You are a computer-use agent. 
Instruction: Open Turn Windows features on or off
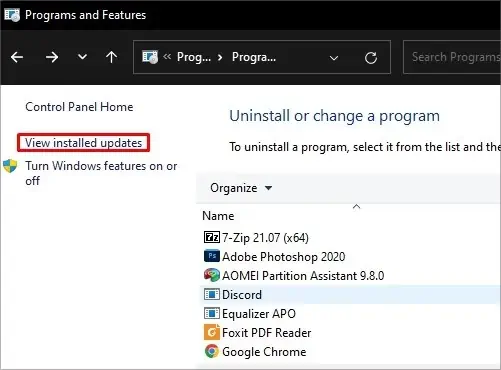pos(101,173)
